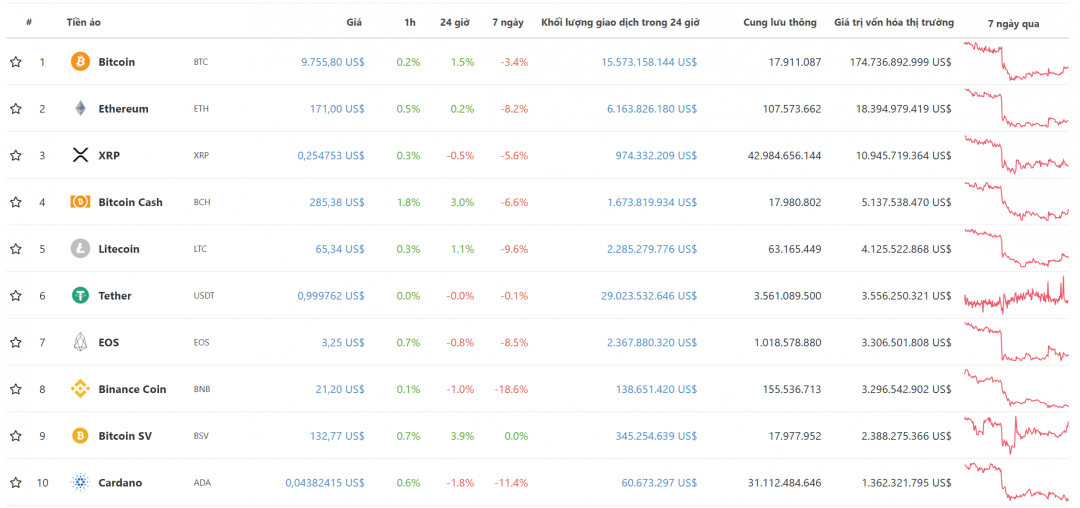
Task: Toggle the watchlist star for XRP
Action: [x=16, y=156]
